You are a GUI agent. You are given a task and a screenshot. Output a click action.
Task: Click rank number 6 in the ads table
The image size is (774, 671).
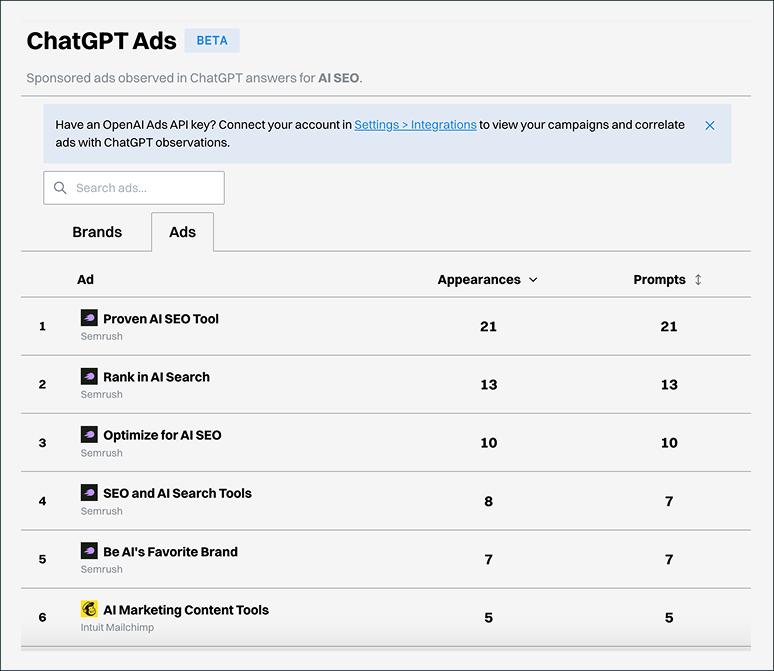42,618
